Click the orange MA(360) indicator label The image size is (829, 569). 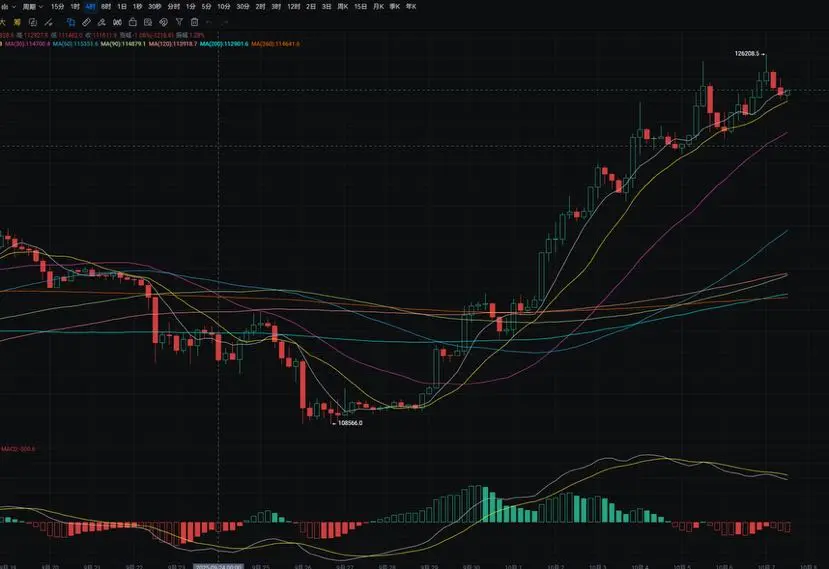(275, 44)
